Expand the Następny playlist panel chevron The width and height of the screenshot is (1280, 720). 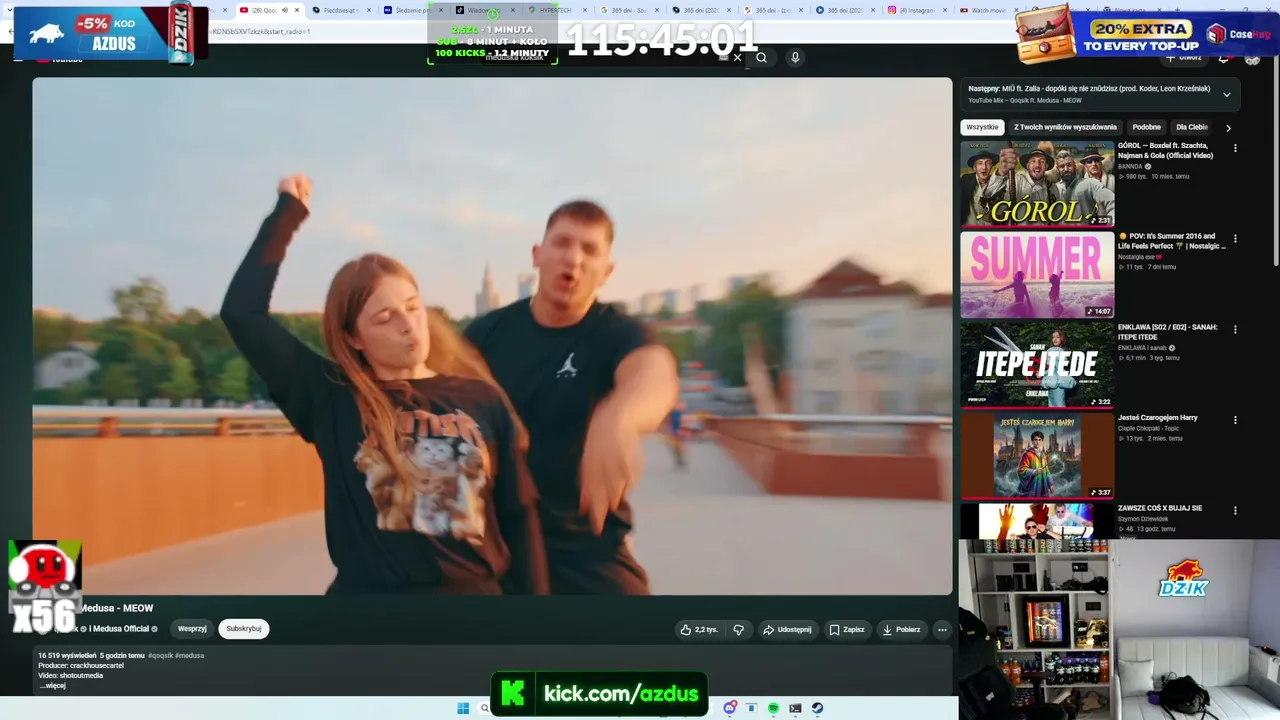(x=1227, y=95)
